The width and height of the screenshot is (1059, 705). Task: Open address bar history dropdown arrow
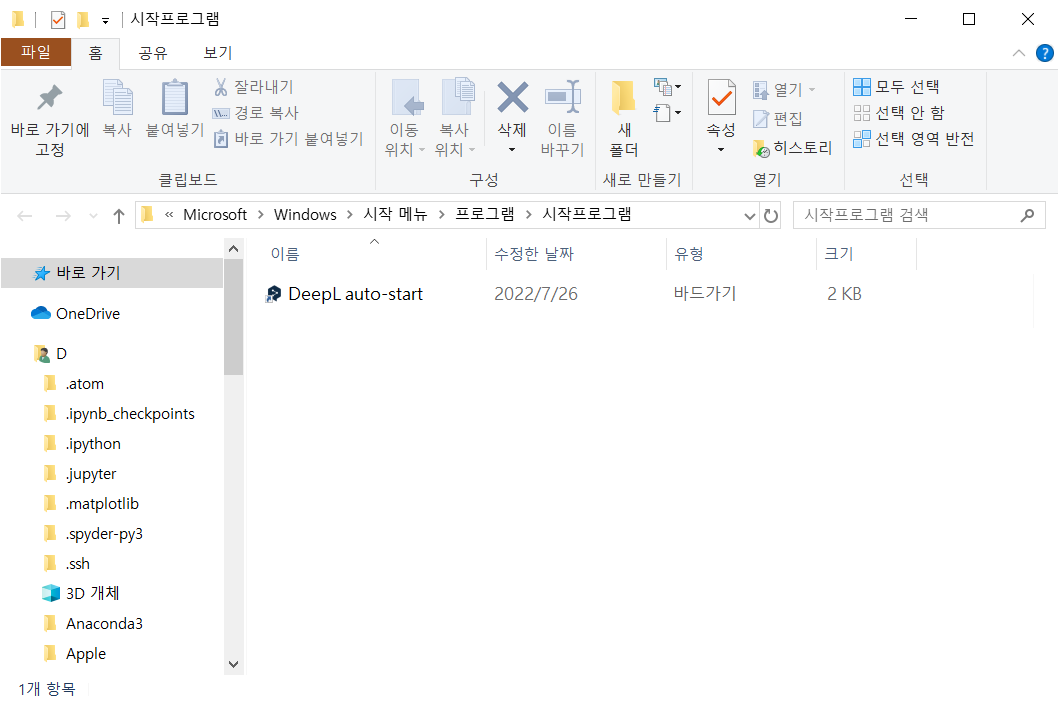click(750, 215)
